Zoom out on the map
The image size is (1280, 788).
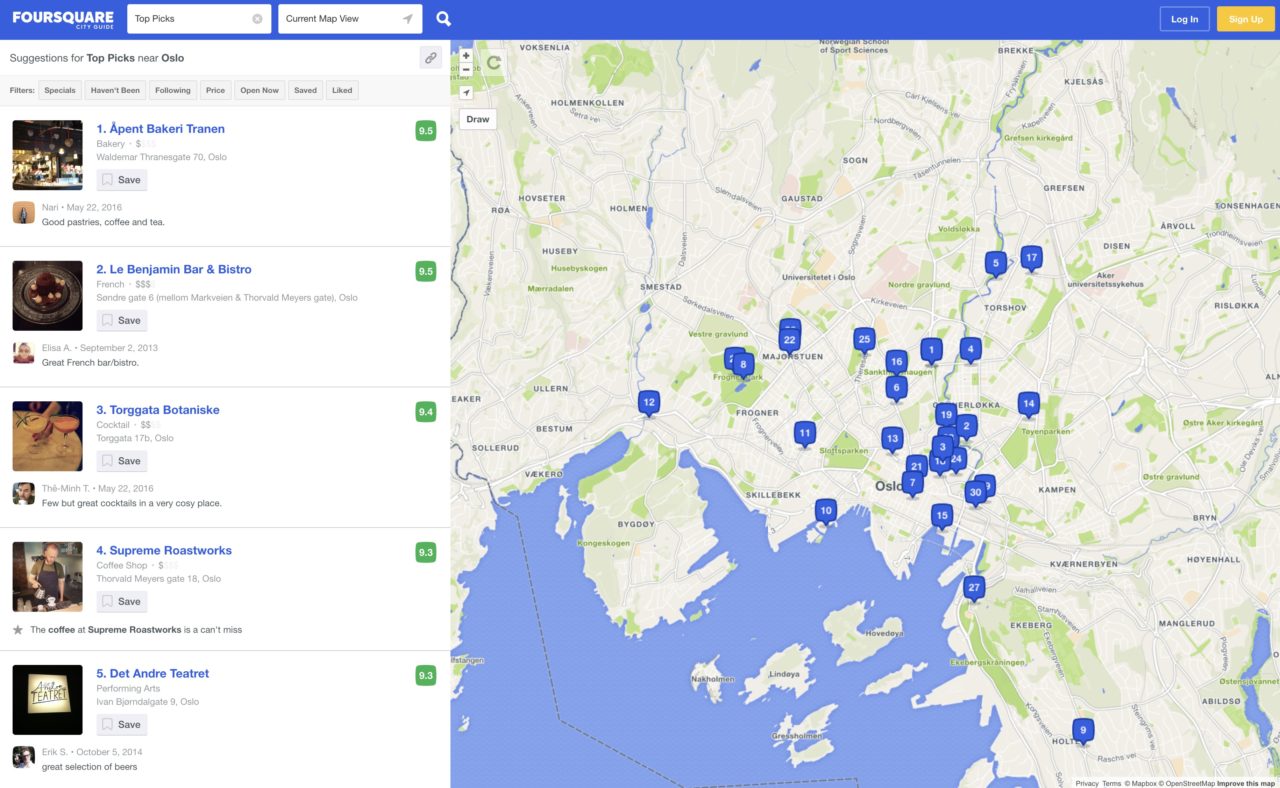[466, 70]
